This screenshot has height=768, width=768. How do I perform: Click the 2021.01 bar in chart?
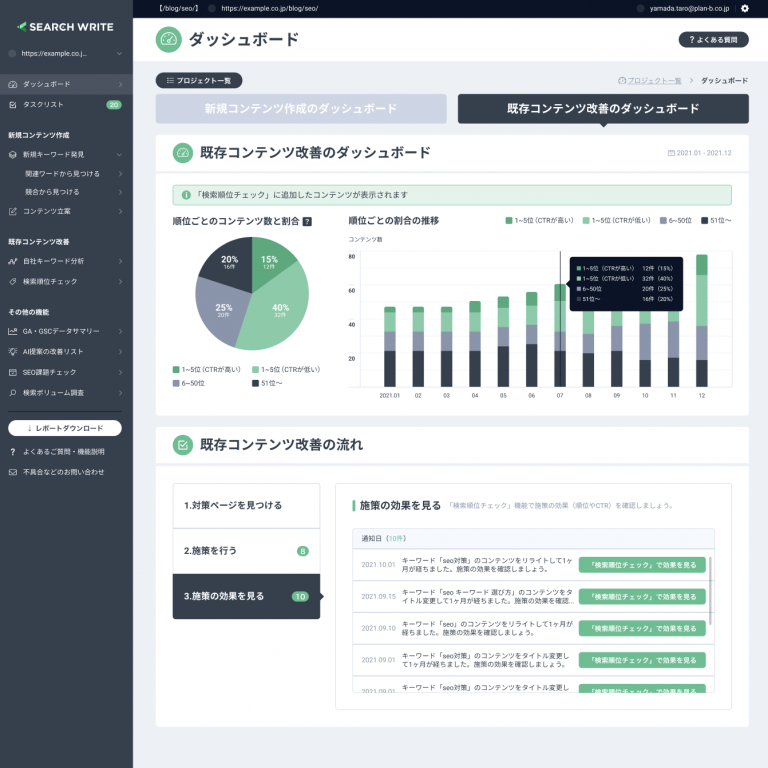390,347
